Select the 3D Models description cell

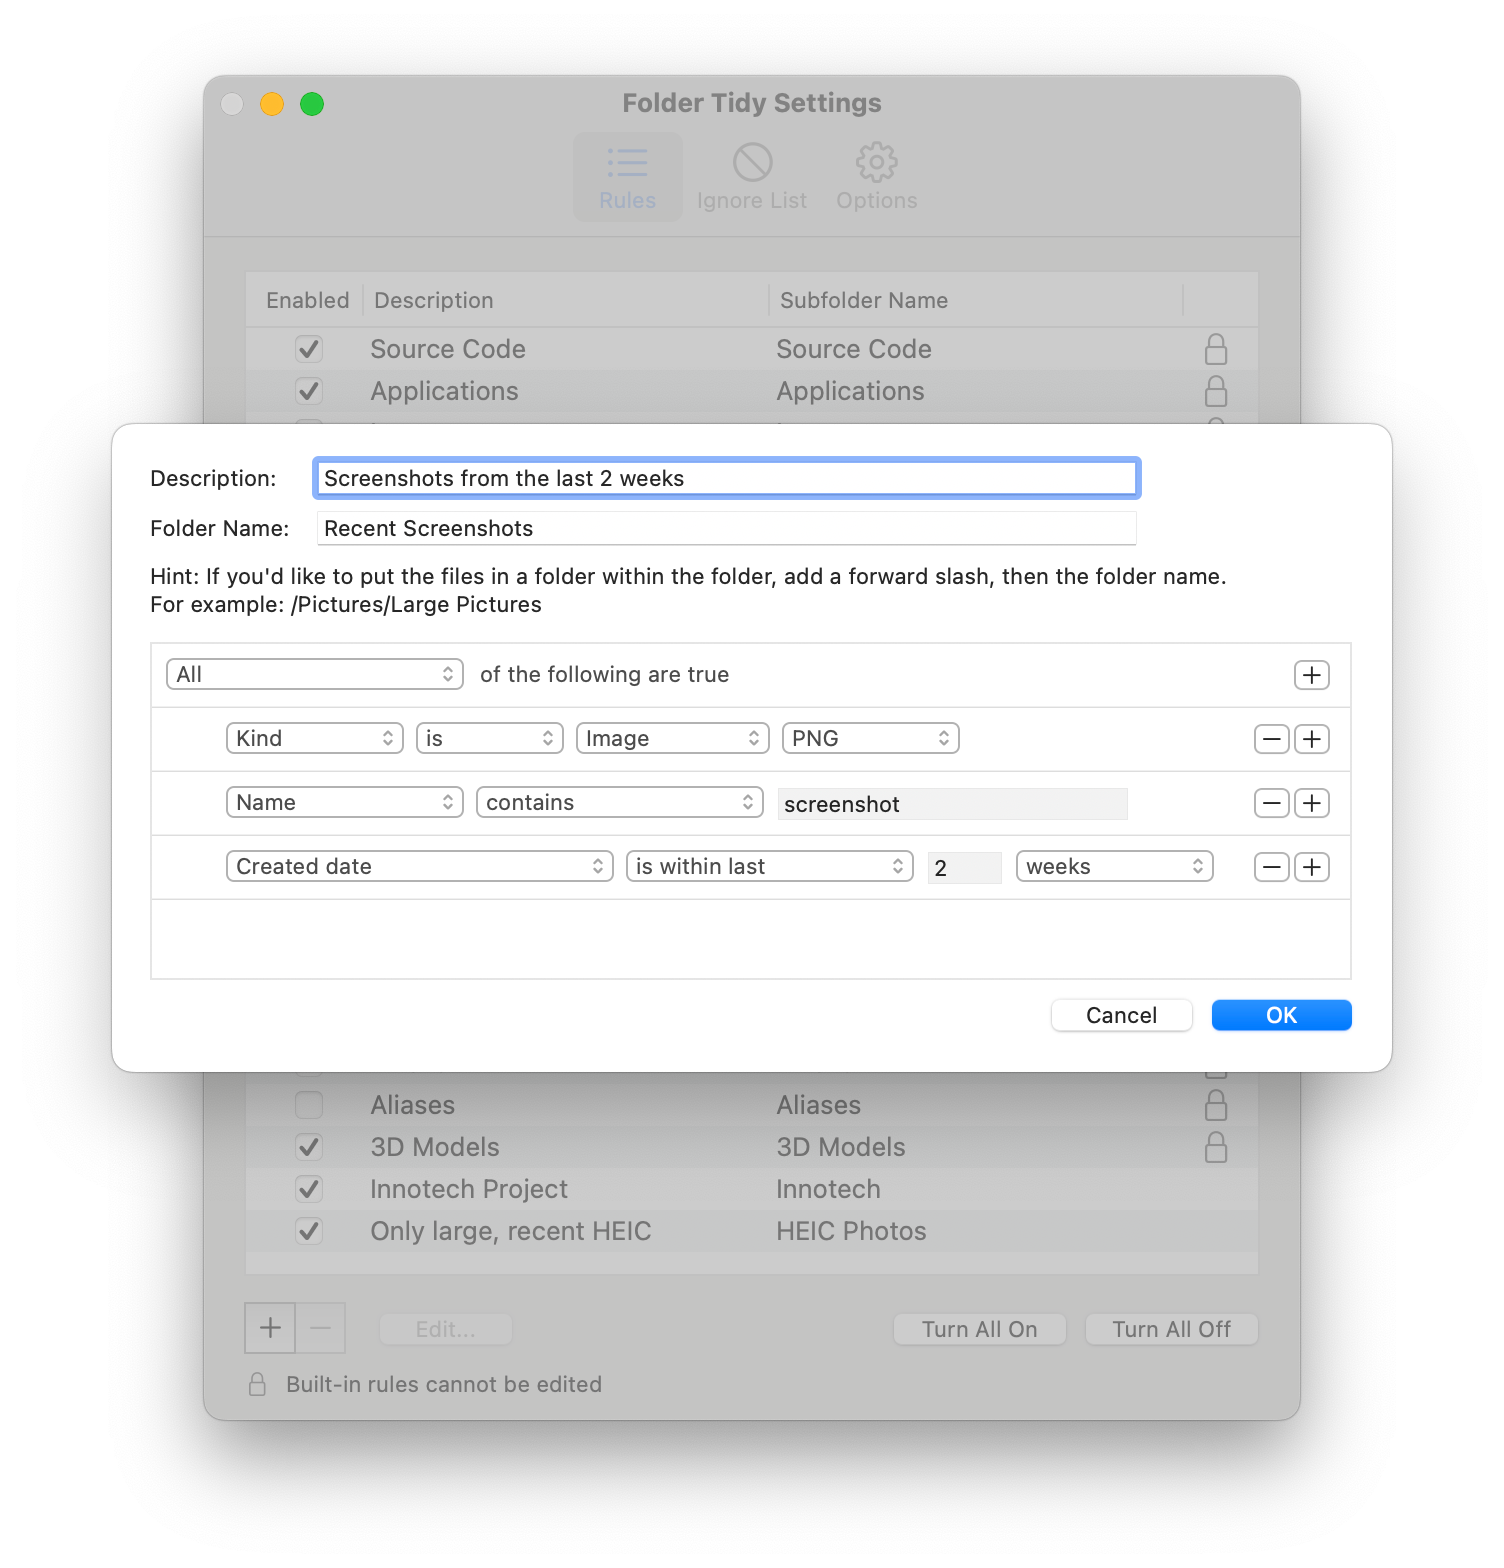click(435, 1147)
